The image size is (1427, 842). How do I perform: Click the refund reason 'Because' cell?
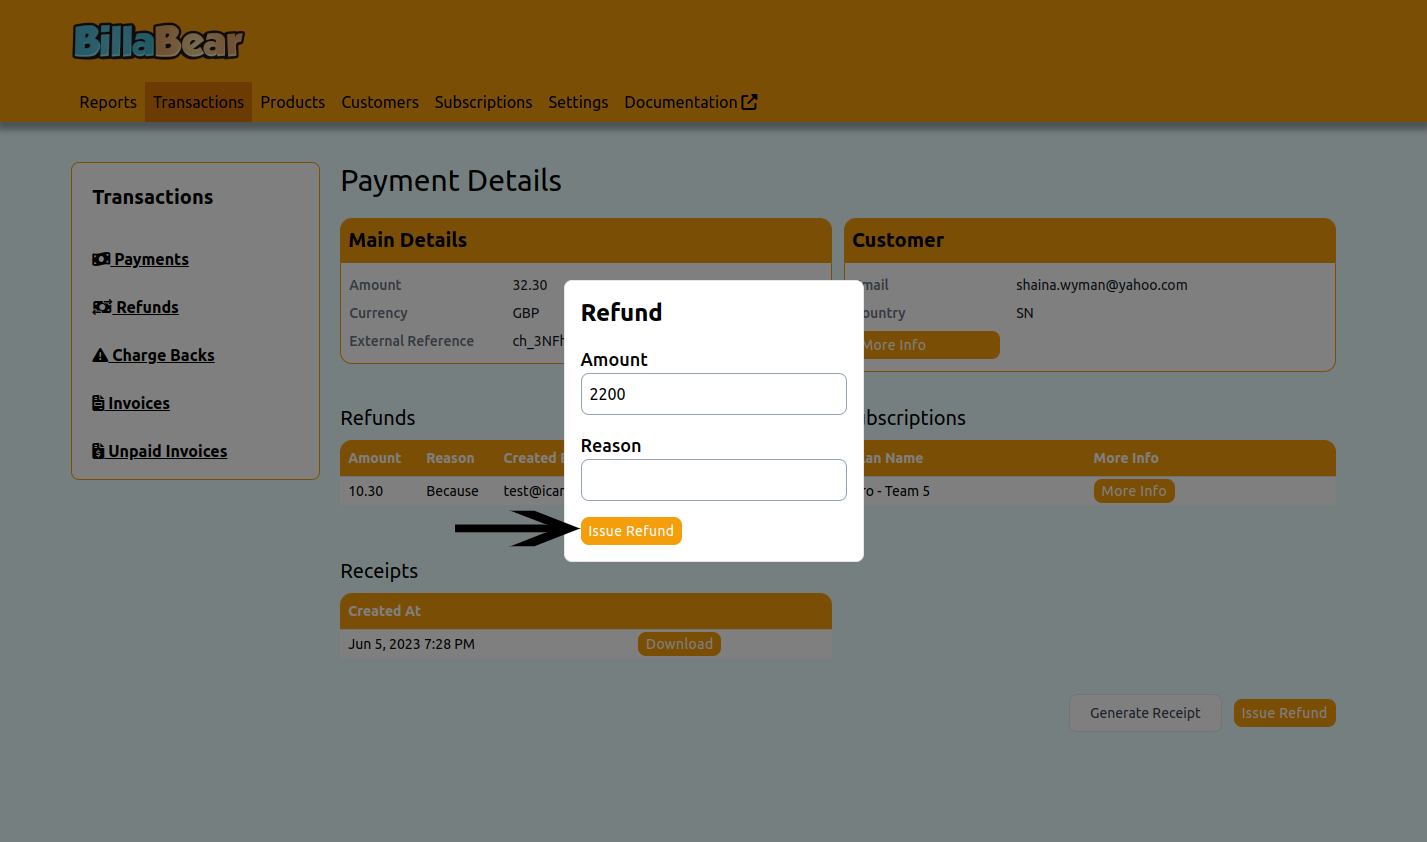[452, 491]
